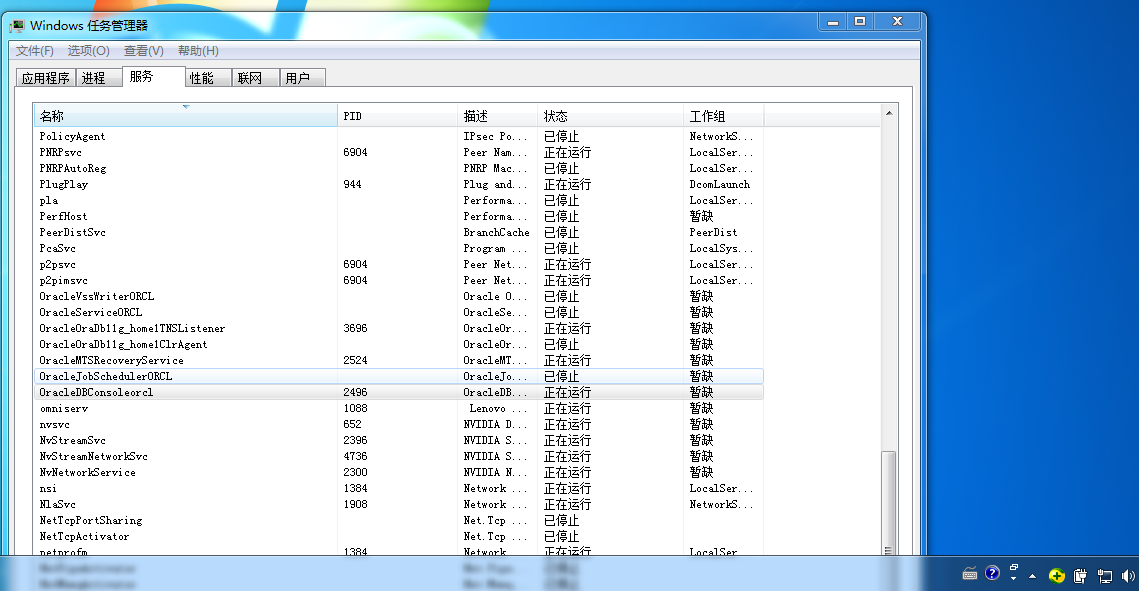Click the vertical scrollbar thumb

point(888,502)
